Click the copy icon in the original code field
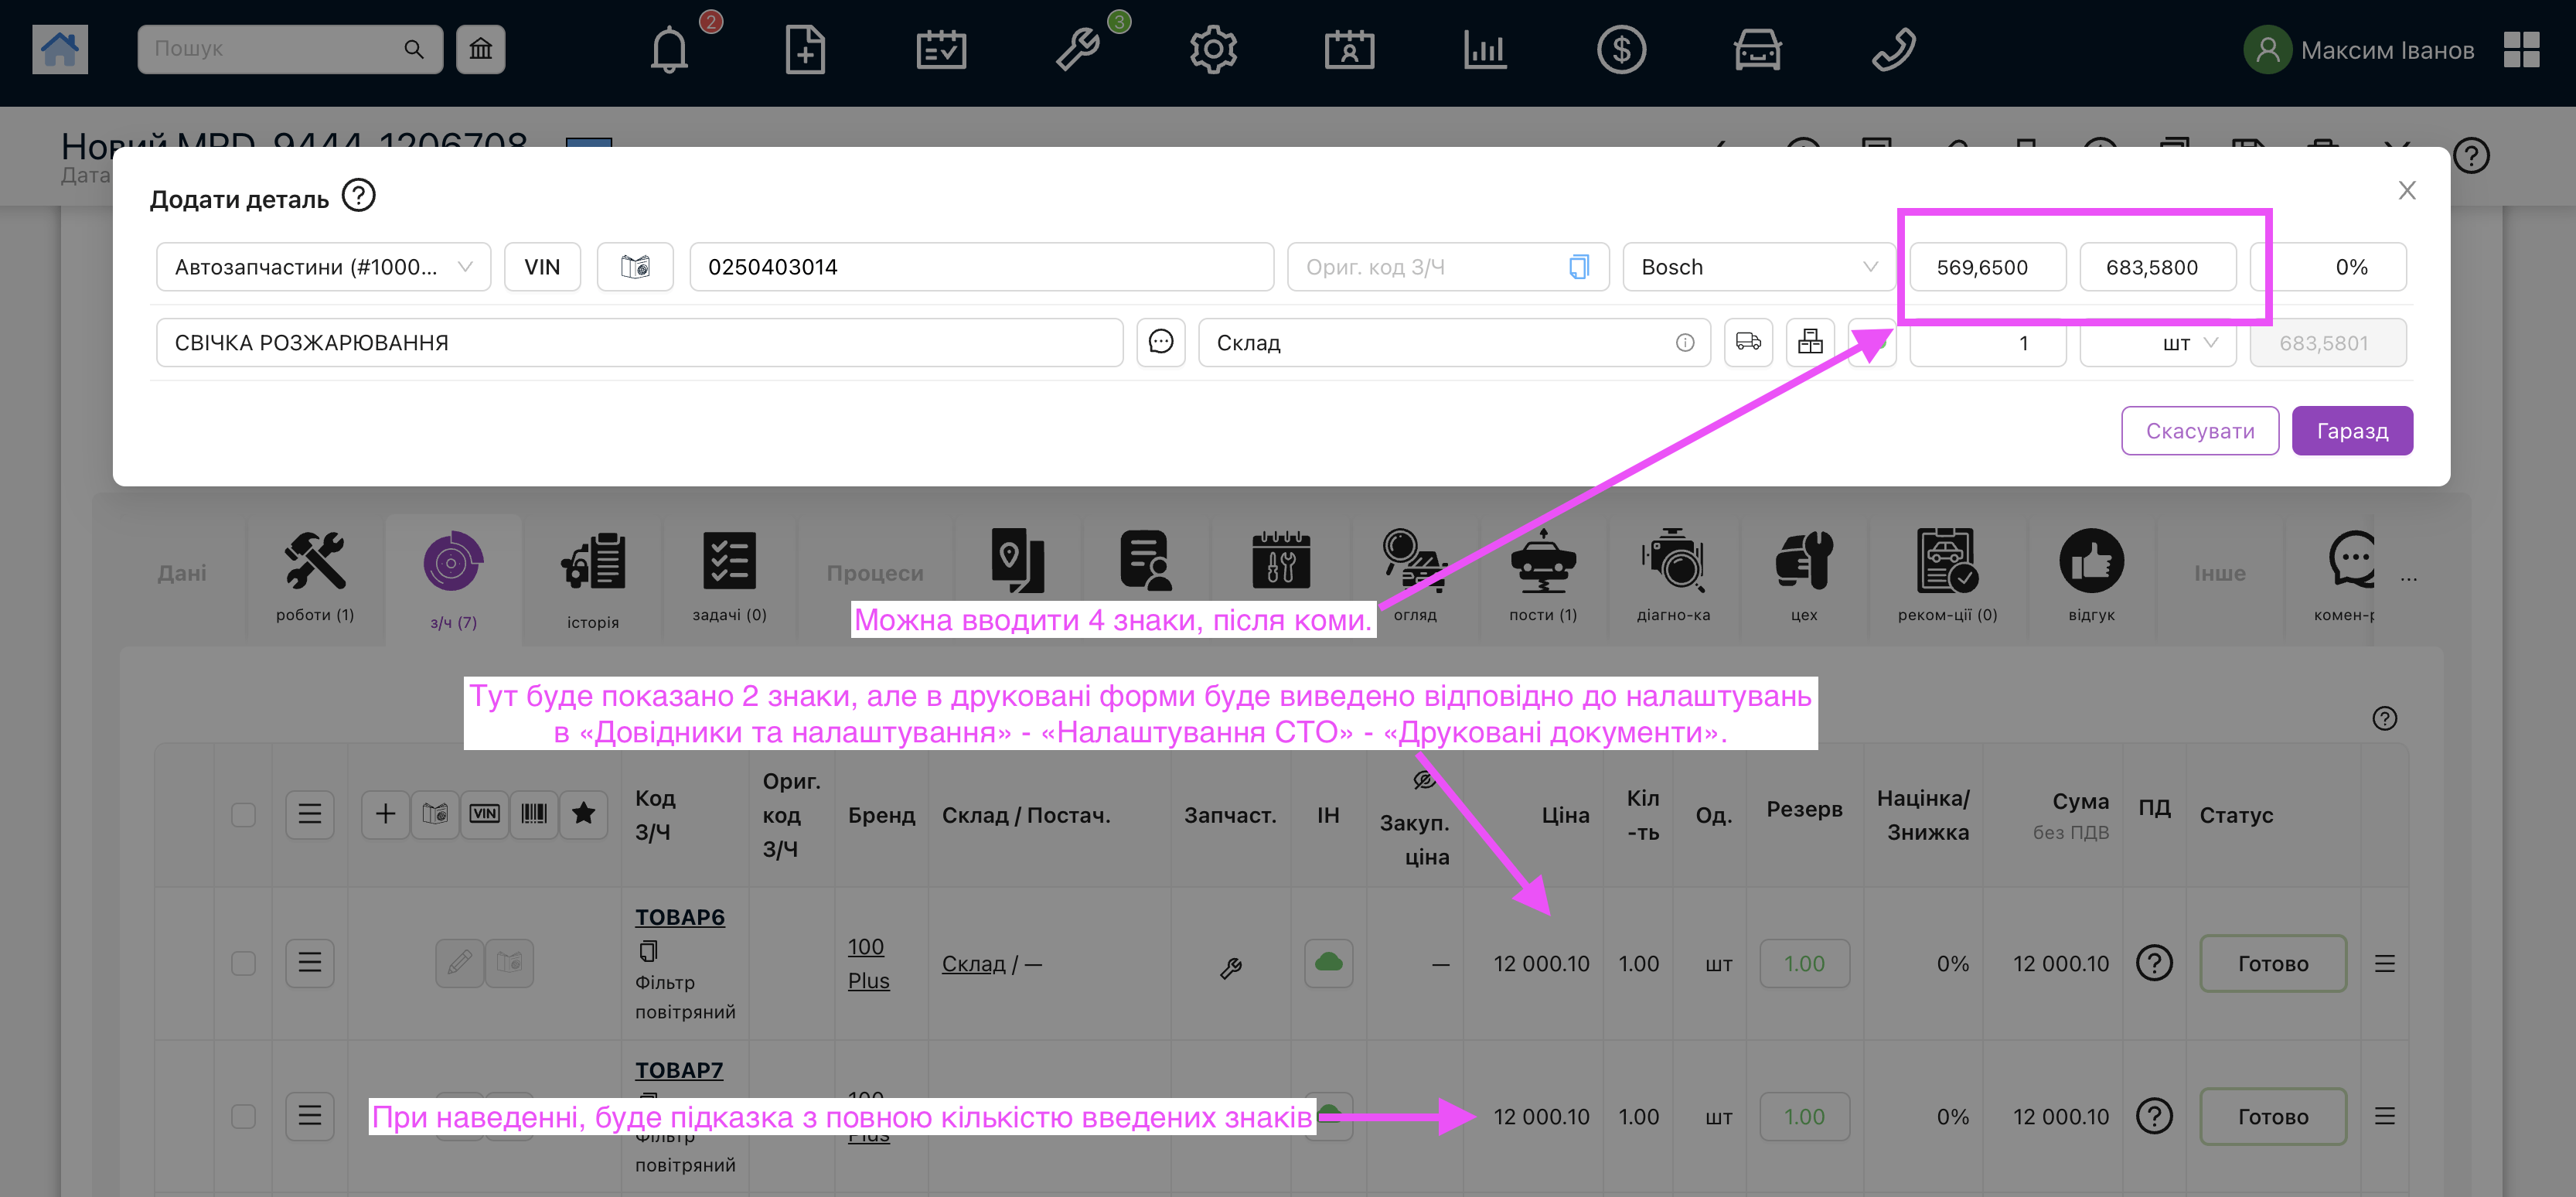Screen dimensions: 2576x1197 1578,267
